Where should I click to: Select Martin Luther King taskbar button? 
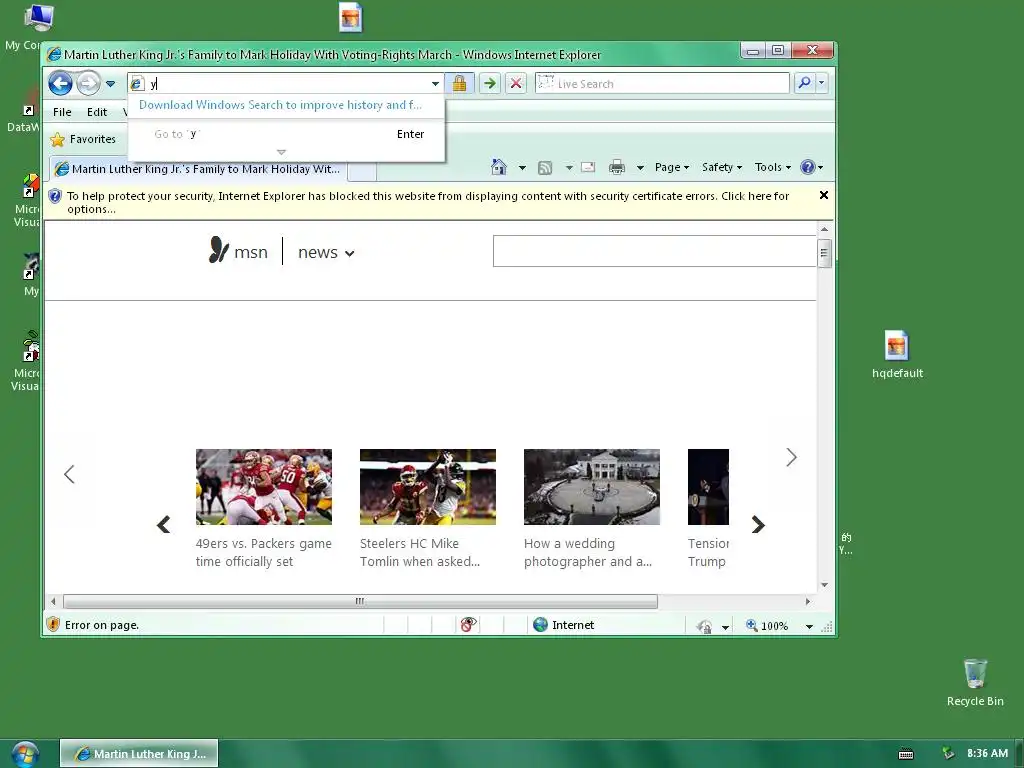(139, 754)
